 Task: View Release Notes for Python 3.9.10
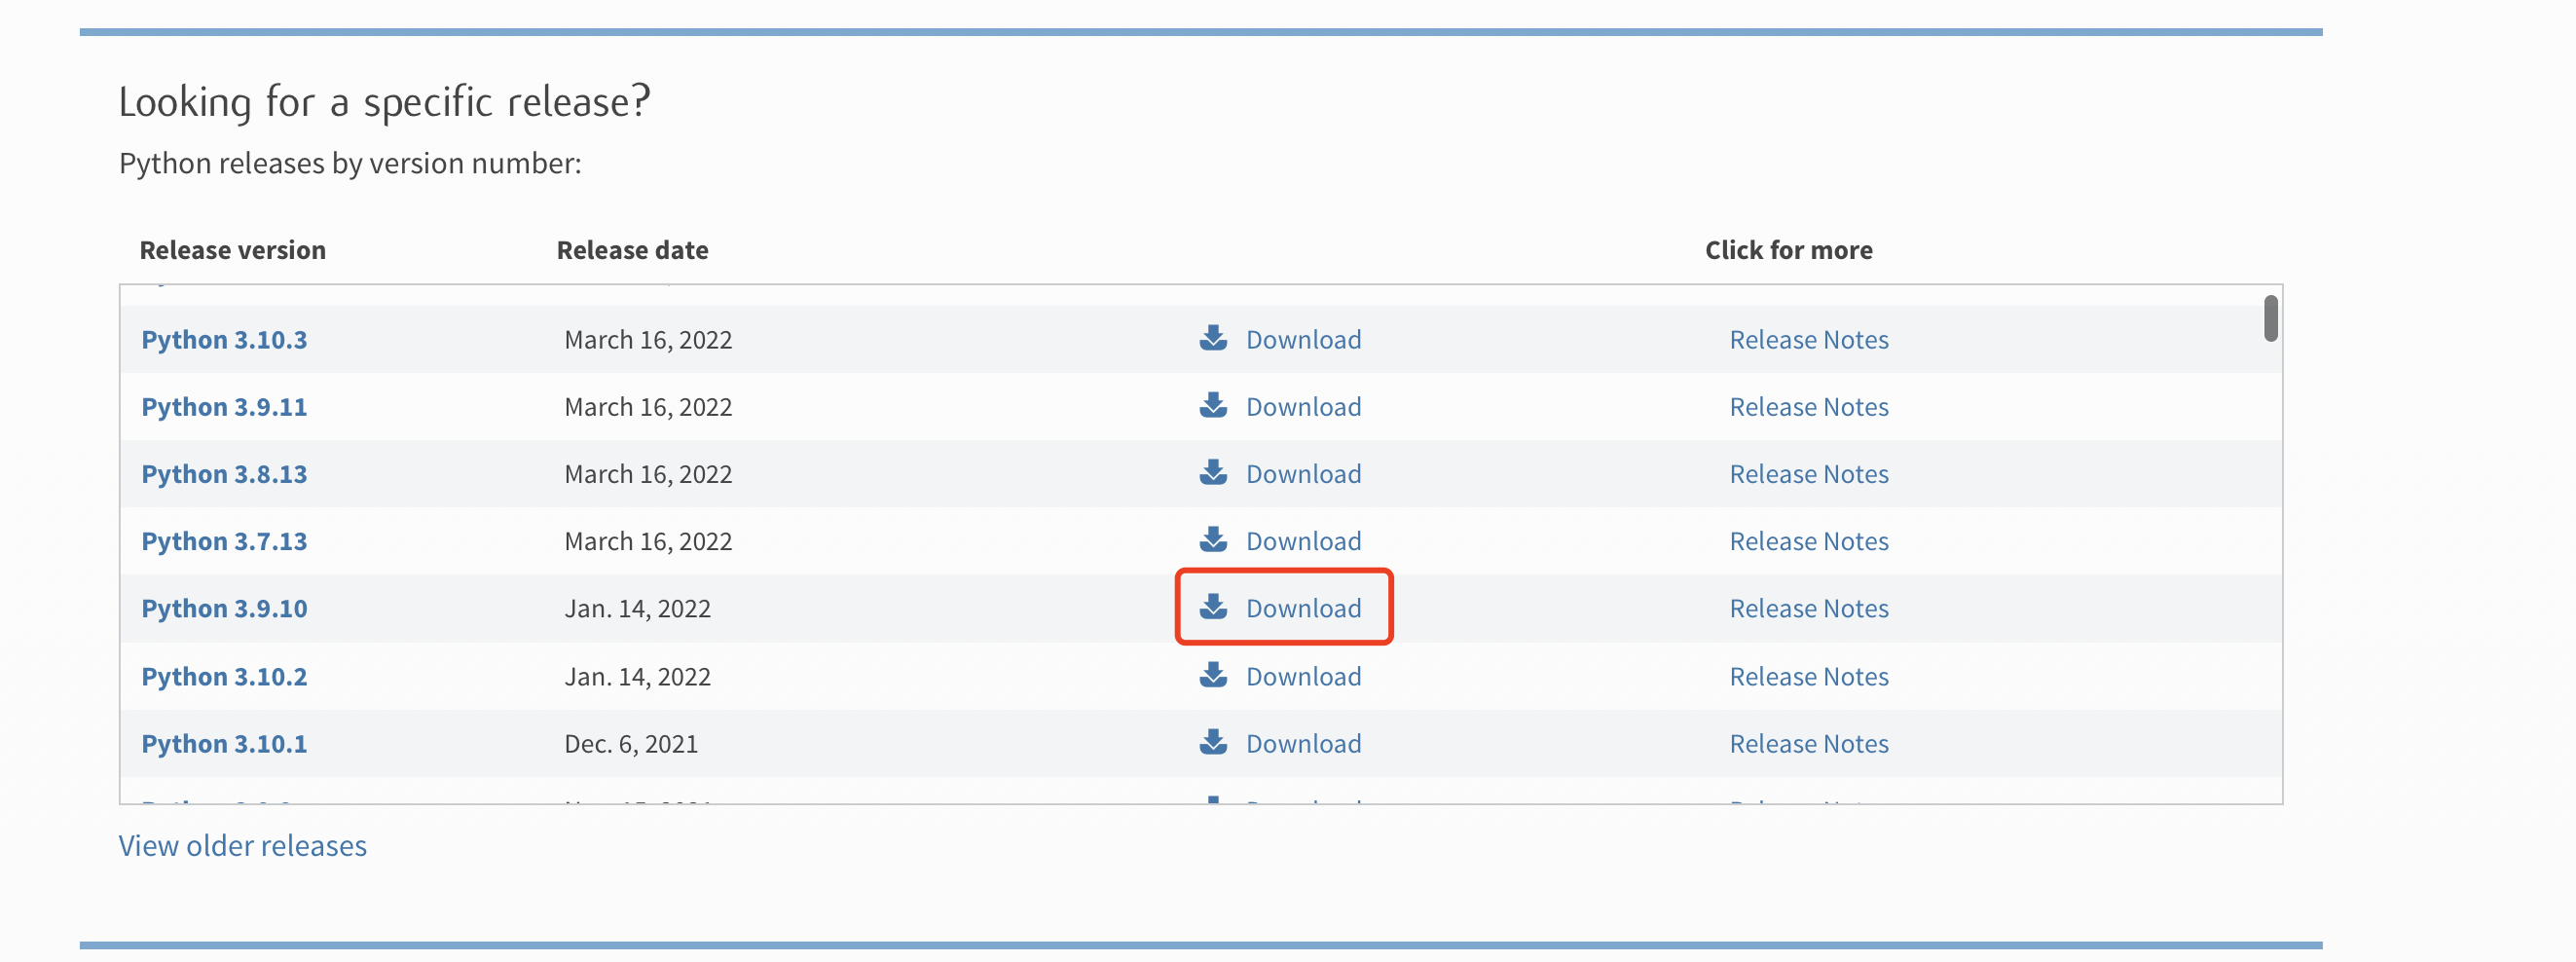coord(1809,608)
